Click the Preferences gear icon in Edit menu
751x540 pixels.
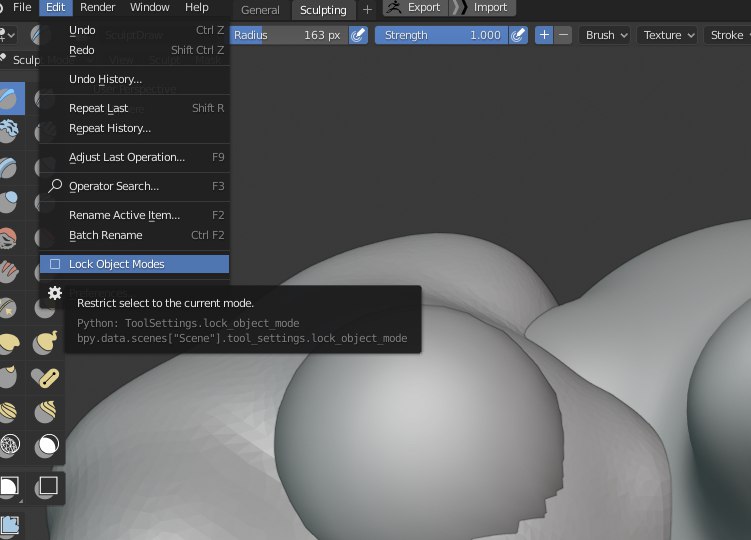click(x=55, y=293)
